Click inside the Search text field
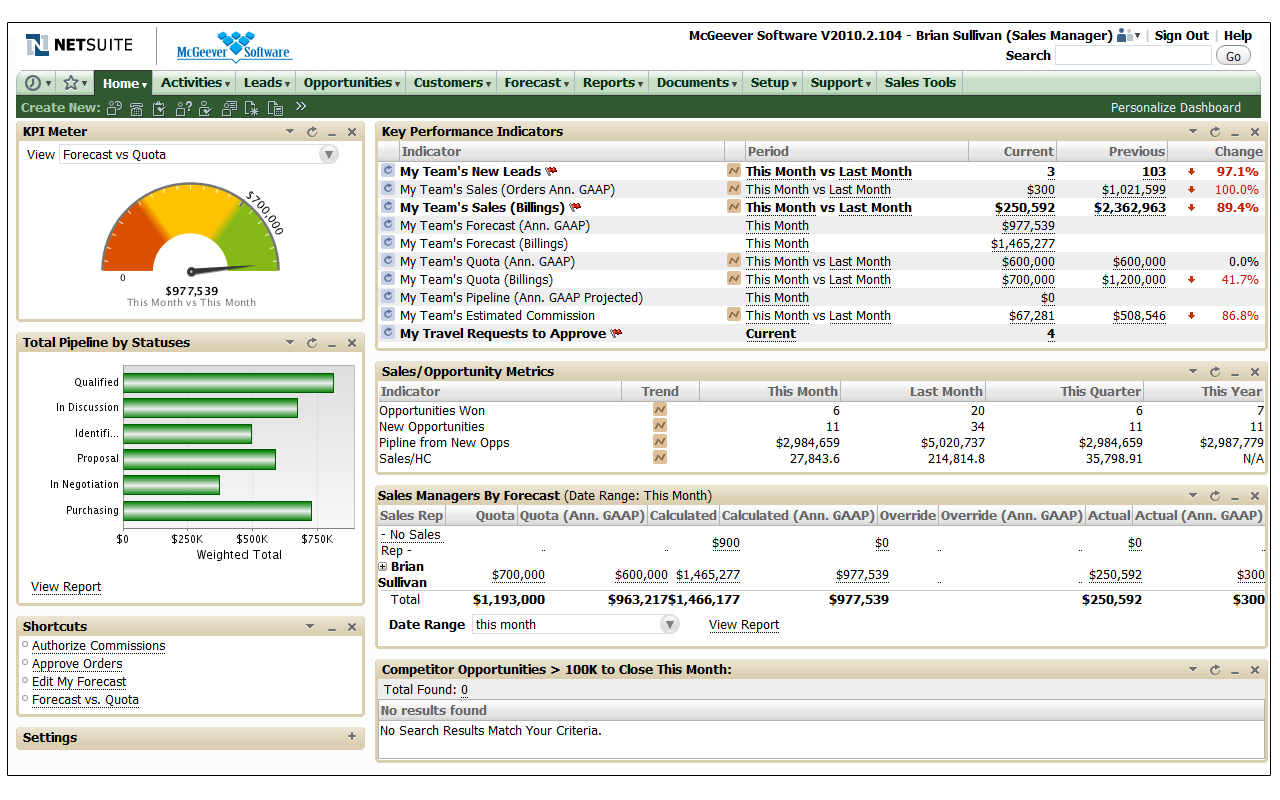This screenshot has height=800, width=1280. tap(1132, 56)
